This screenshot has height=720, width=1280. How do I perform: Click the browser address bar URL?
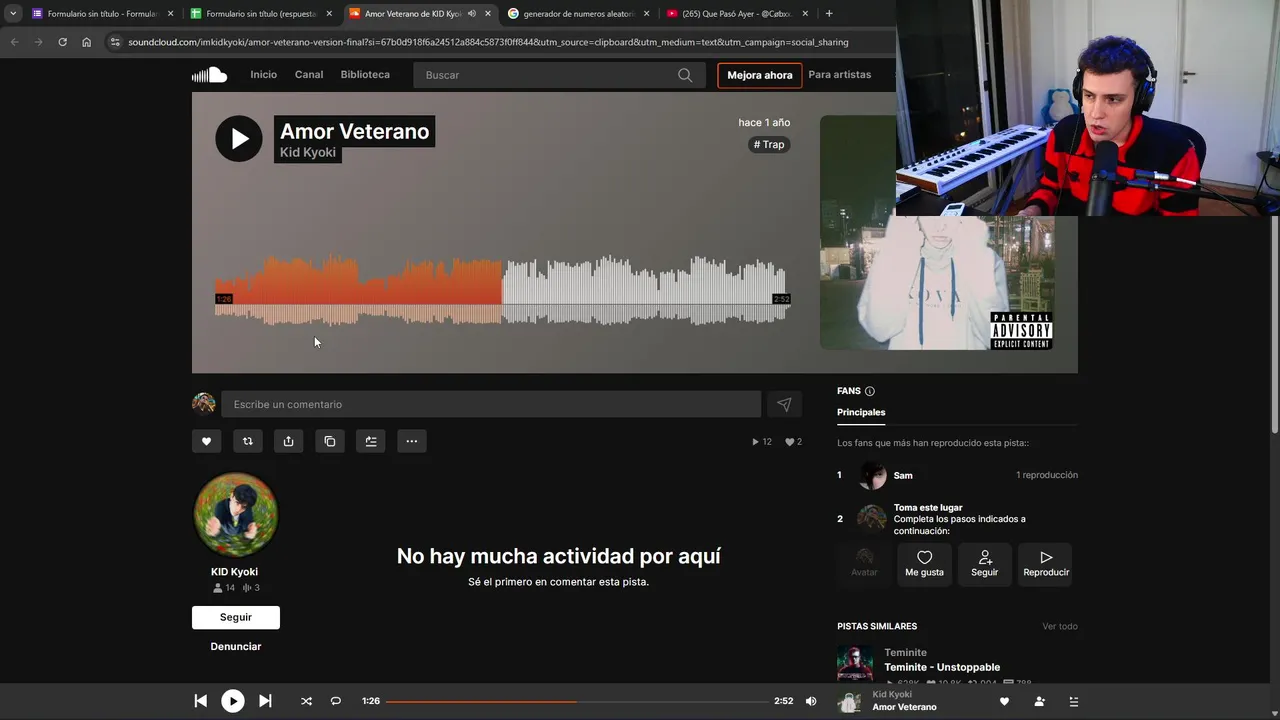pyautogui.click(x=488, y=42)
